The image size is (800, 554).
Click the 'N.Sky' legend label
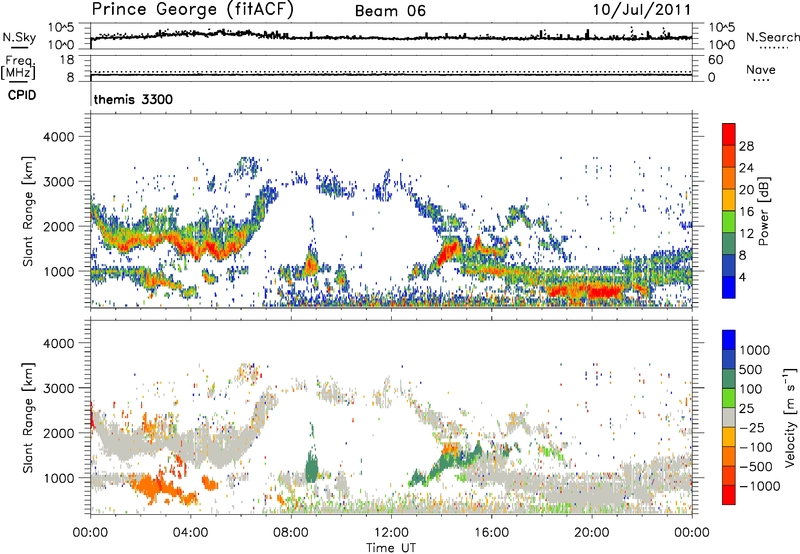pyautogui.click(x=19, y=37)
